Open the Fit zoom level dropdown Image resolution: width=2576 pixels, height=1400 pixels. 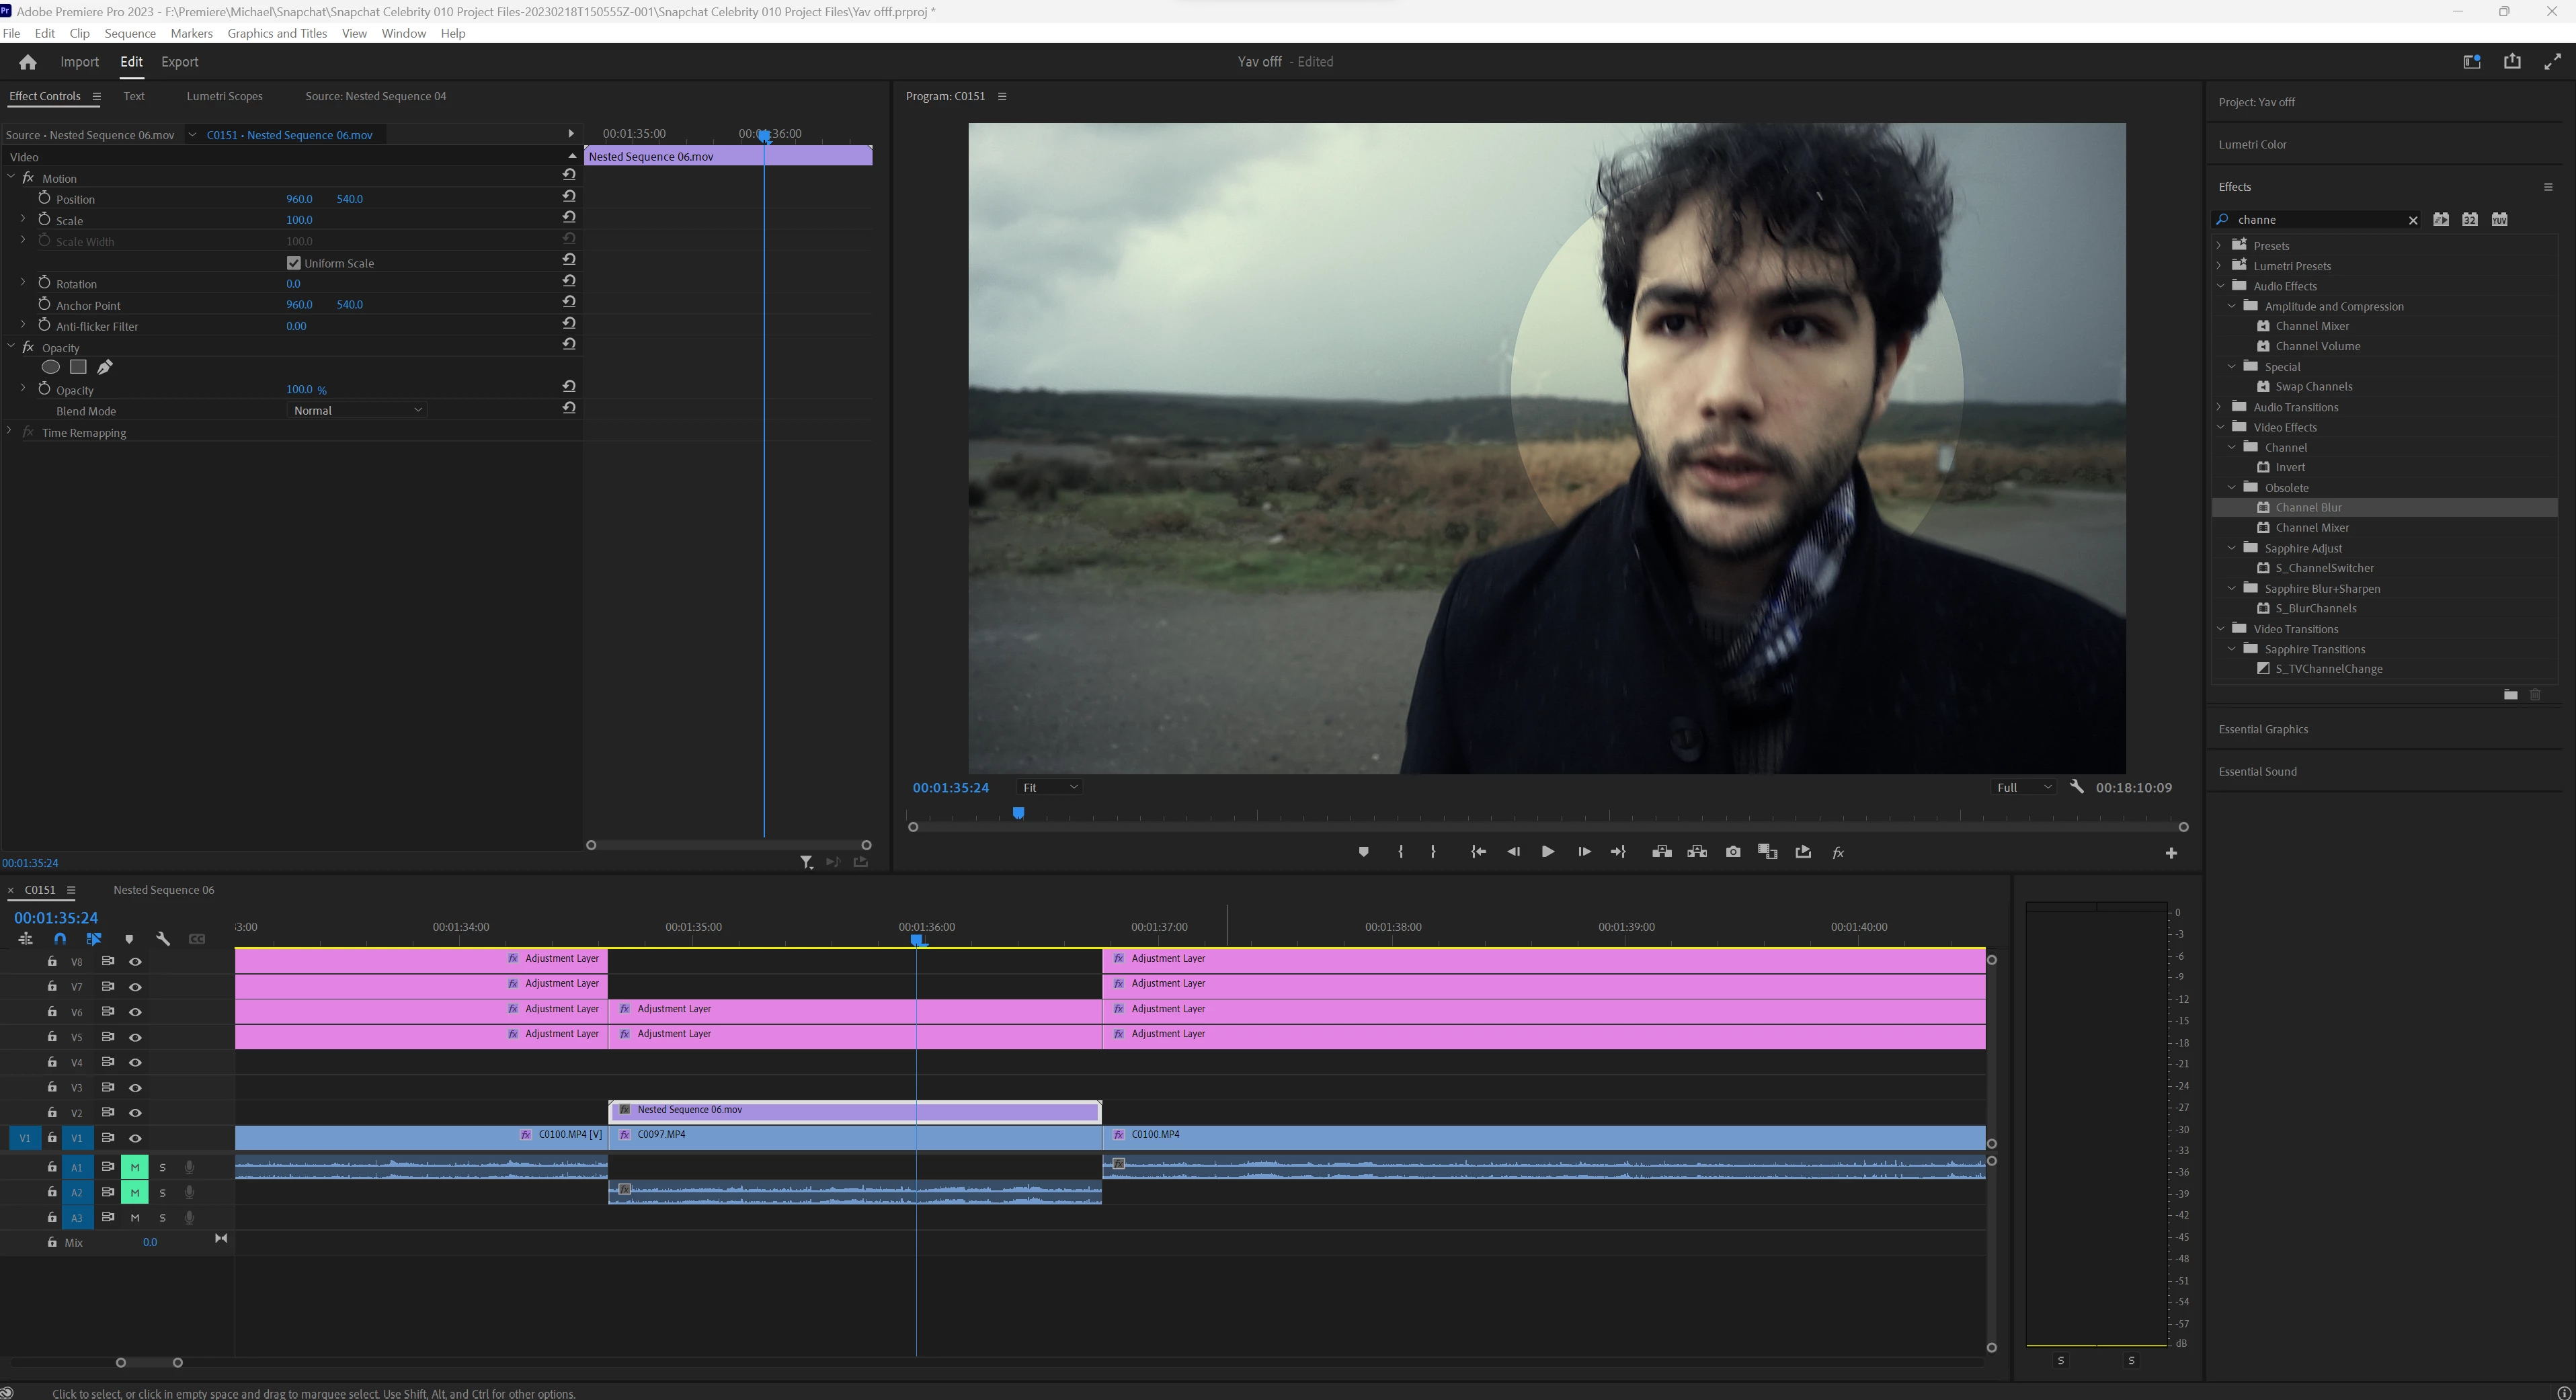[x=1049, y=787]
